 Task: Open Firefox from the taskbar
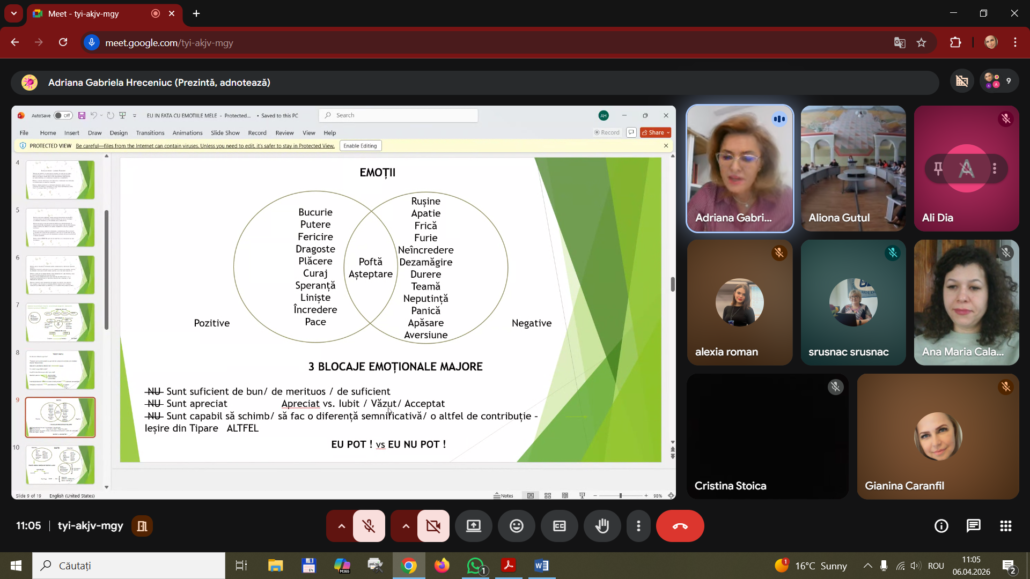click(442, 566)
